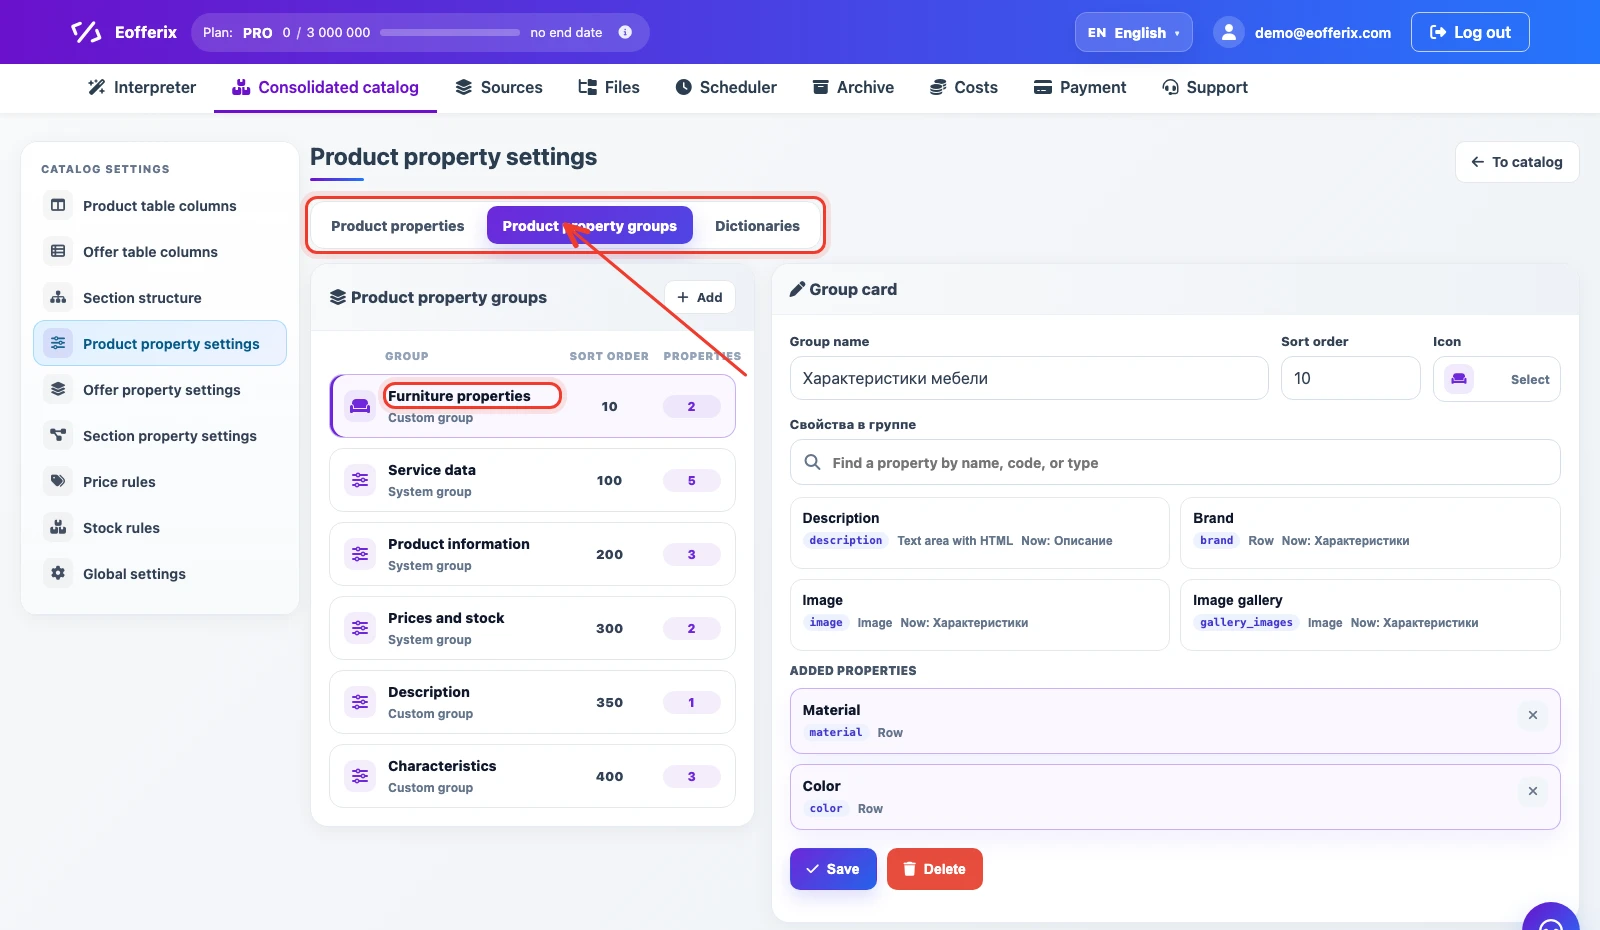Viewport: 1600px width, 930px height.
Task: Click the Product property settings sliders icon
Action: [x=58, y=343]
